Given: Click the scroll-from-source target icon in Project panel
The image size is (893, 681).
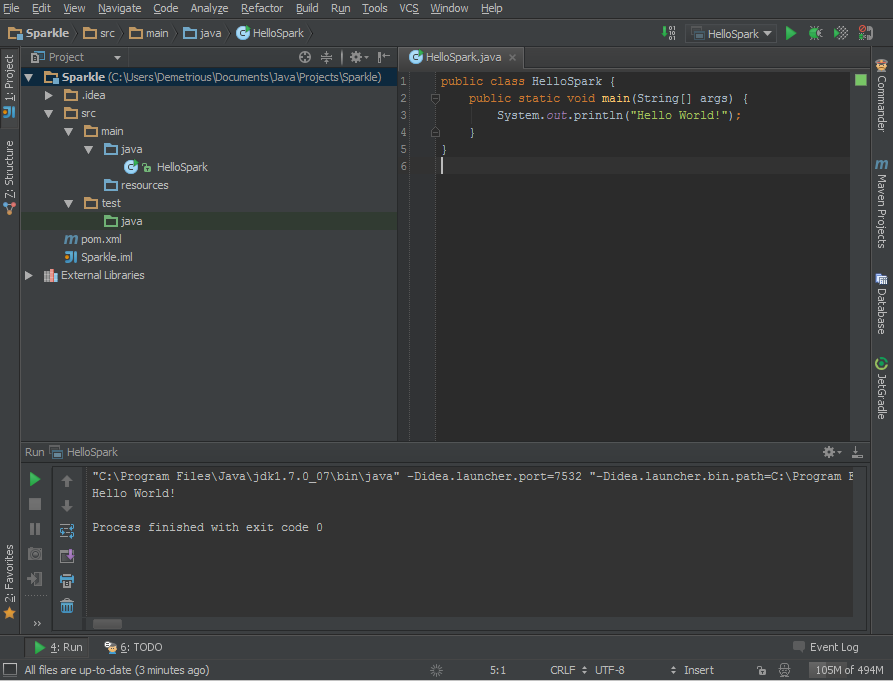Looking at the screenshot, I should tap(305, 58).
